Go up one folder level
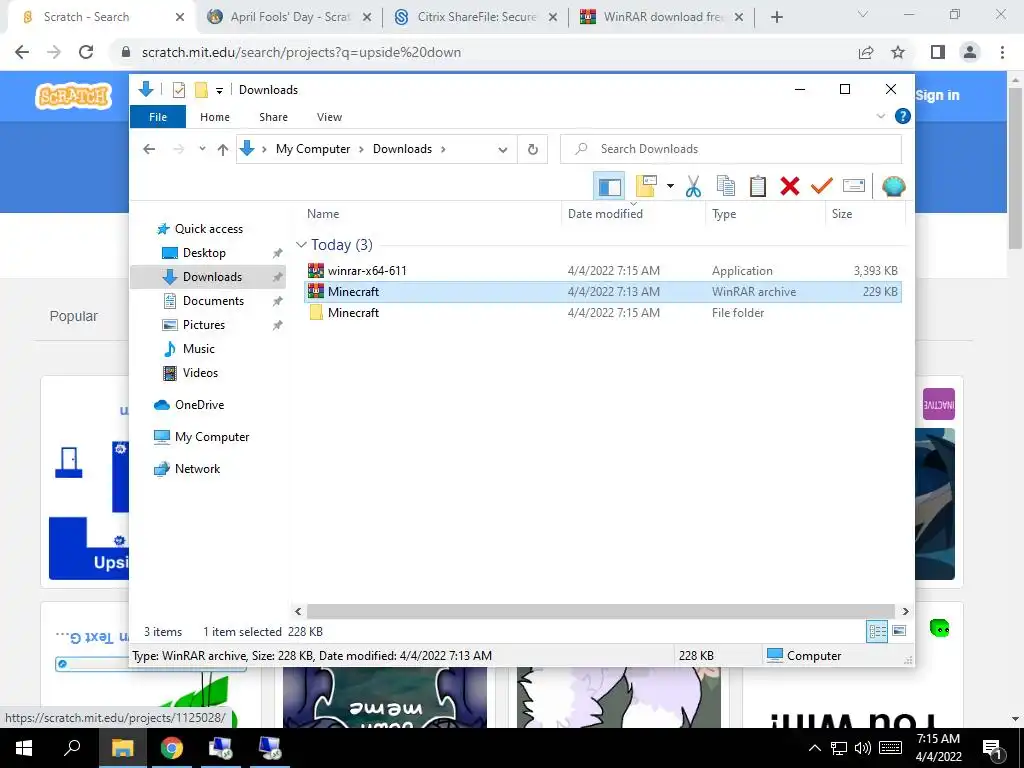1024x768 pixels. 223,150
